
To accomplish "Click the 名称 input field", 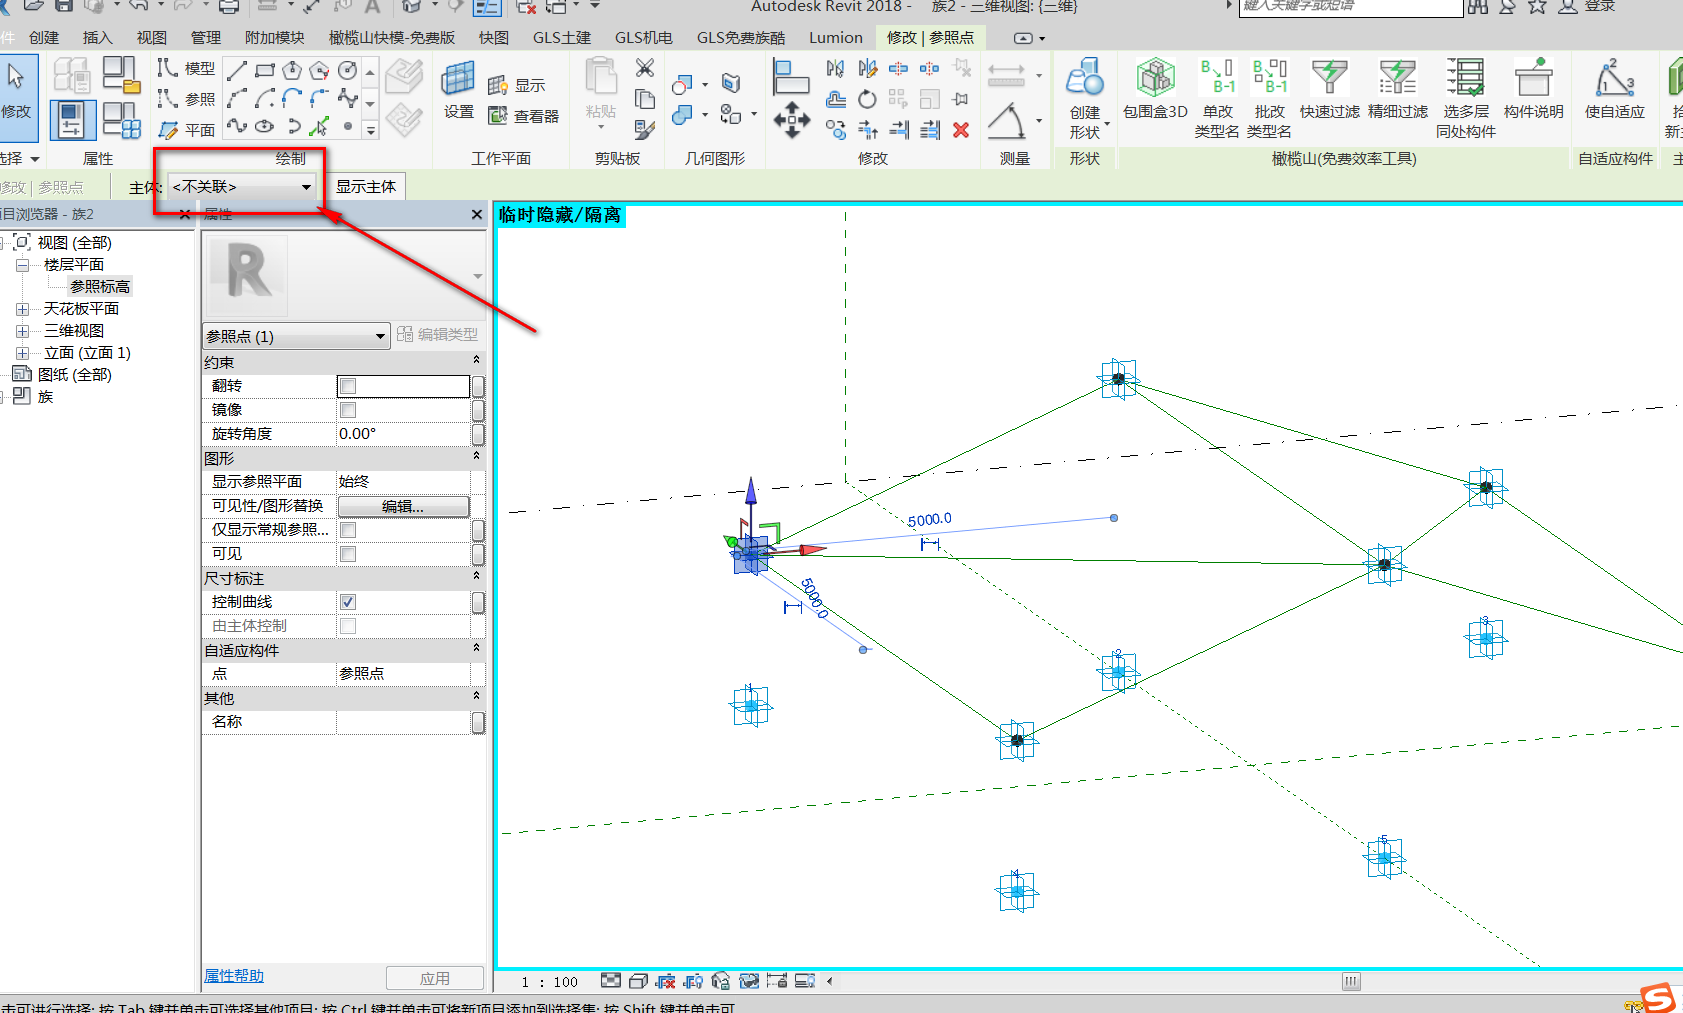I will 403,722.
